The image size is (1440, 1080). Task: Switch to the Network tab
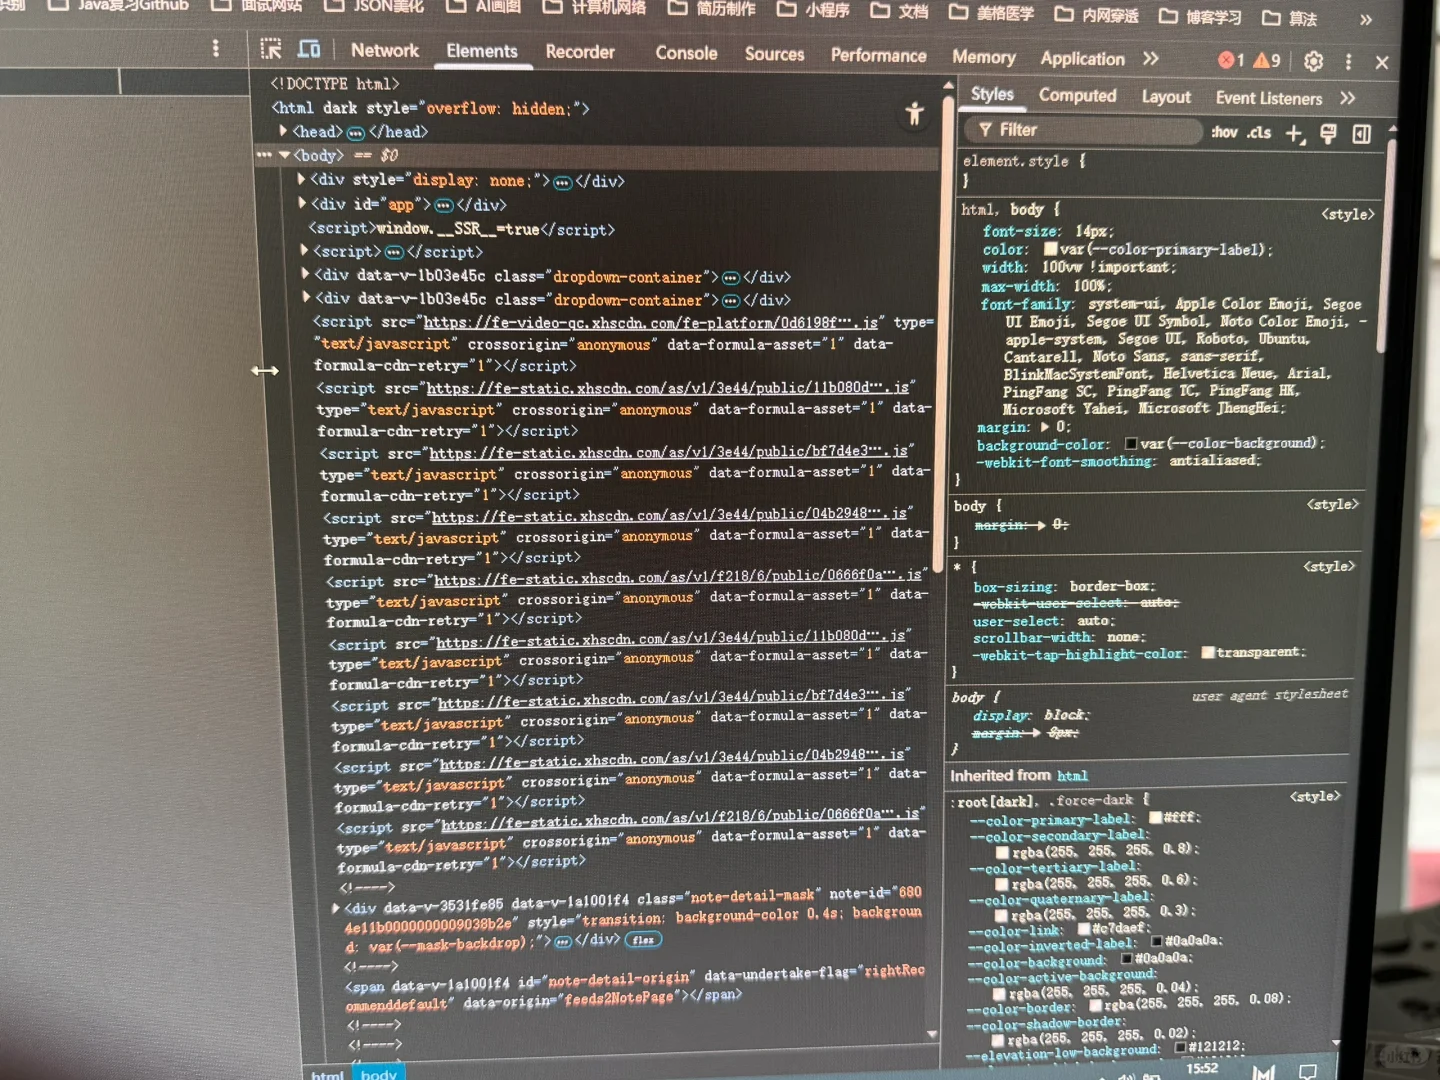(x=385, y=50)
